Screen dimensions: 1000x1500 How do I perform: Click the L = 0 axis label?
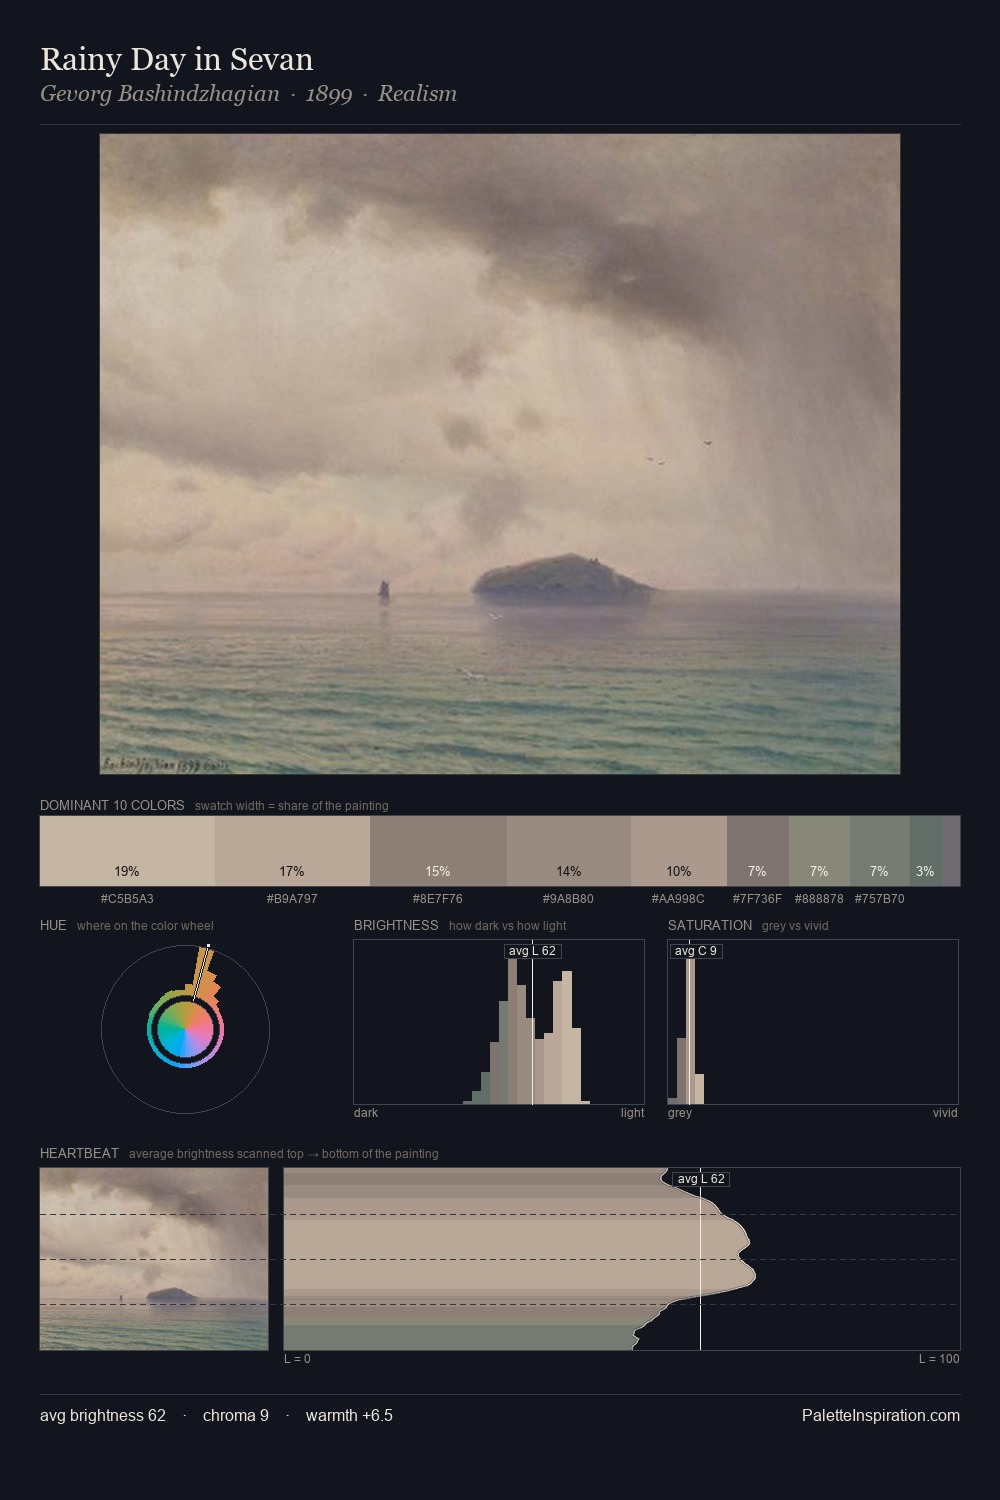pos(297,1359)
